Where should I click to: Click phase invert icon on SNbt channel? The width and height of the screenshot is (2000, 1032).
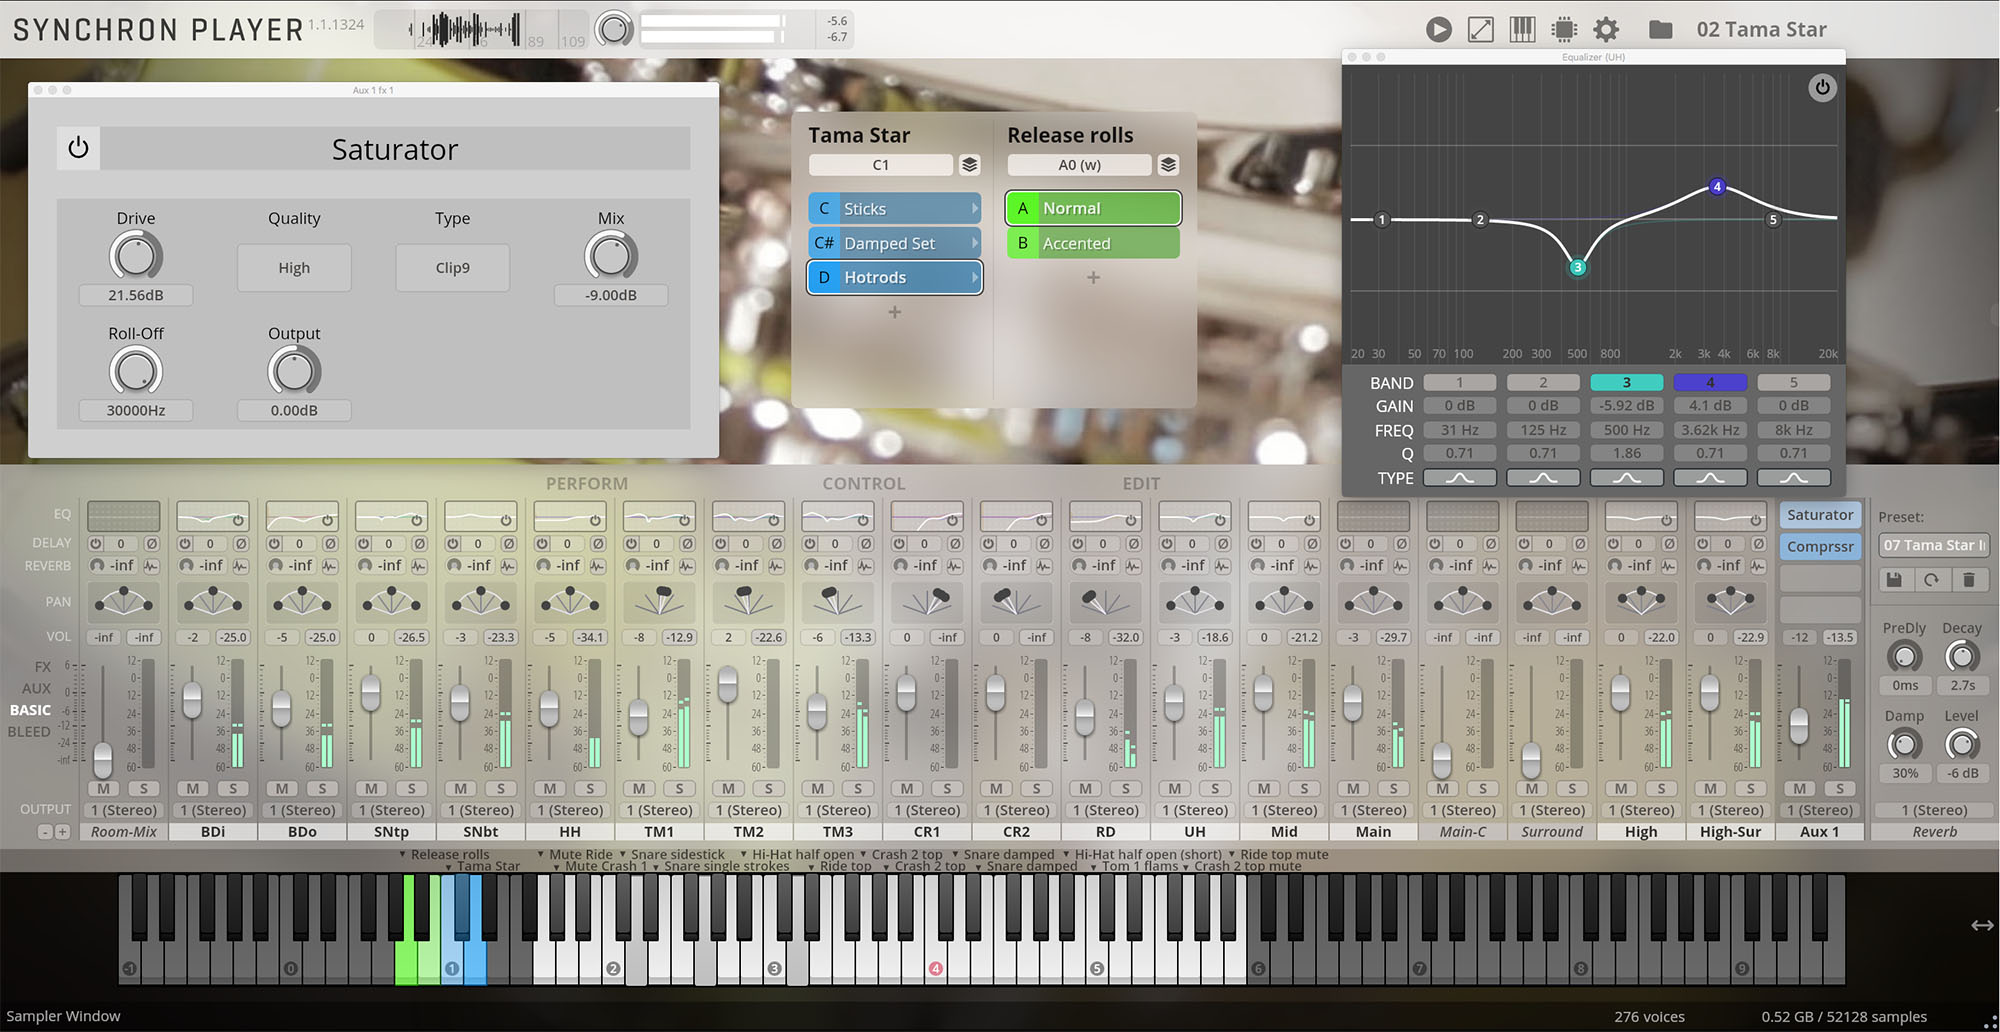point(508,543)
